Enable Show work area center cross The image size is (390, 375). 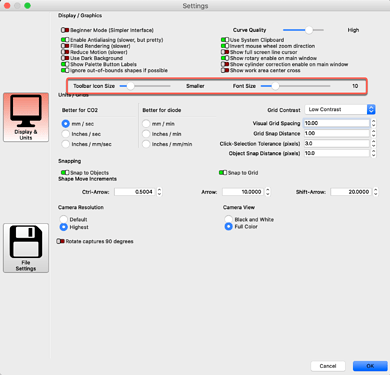[225, 70]
